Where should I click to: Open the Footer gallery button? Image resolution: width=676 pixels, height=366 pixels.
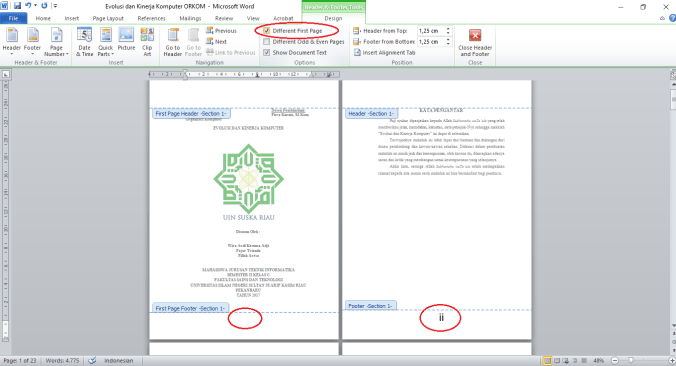(32, 42)
